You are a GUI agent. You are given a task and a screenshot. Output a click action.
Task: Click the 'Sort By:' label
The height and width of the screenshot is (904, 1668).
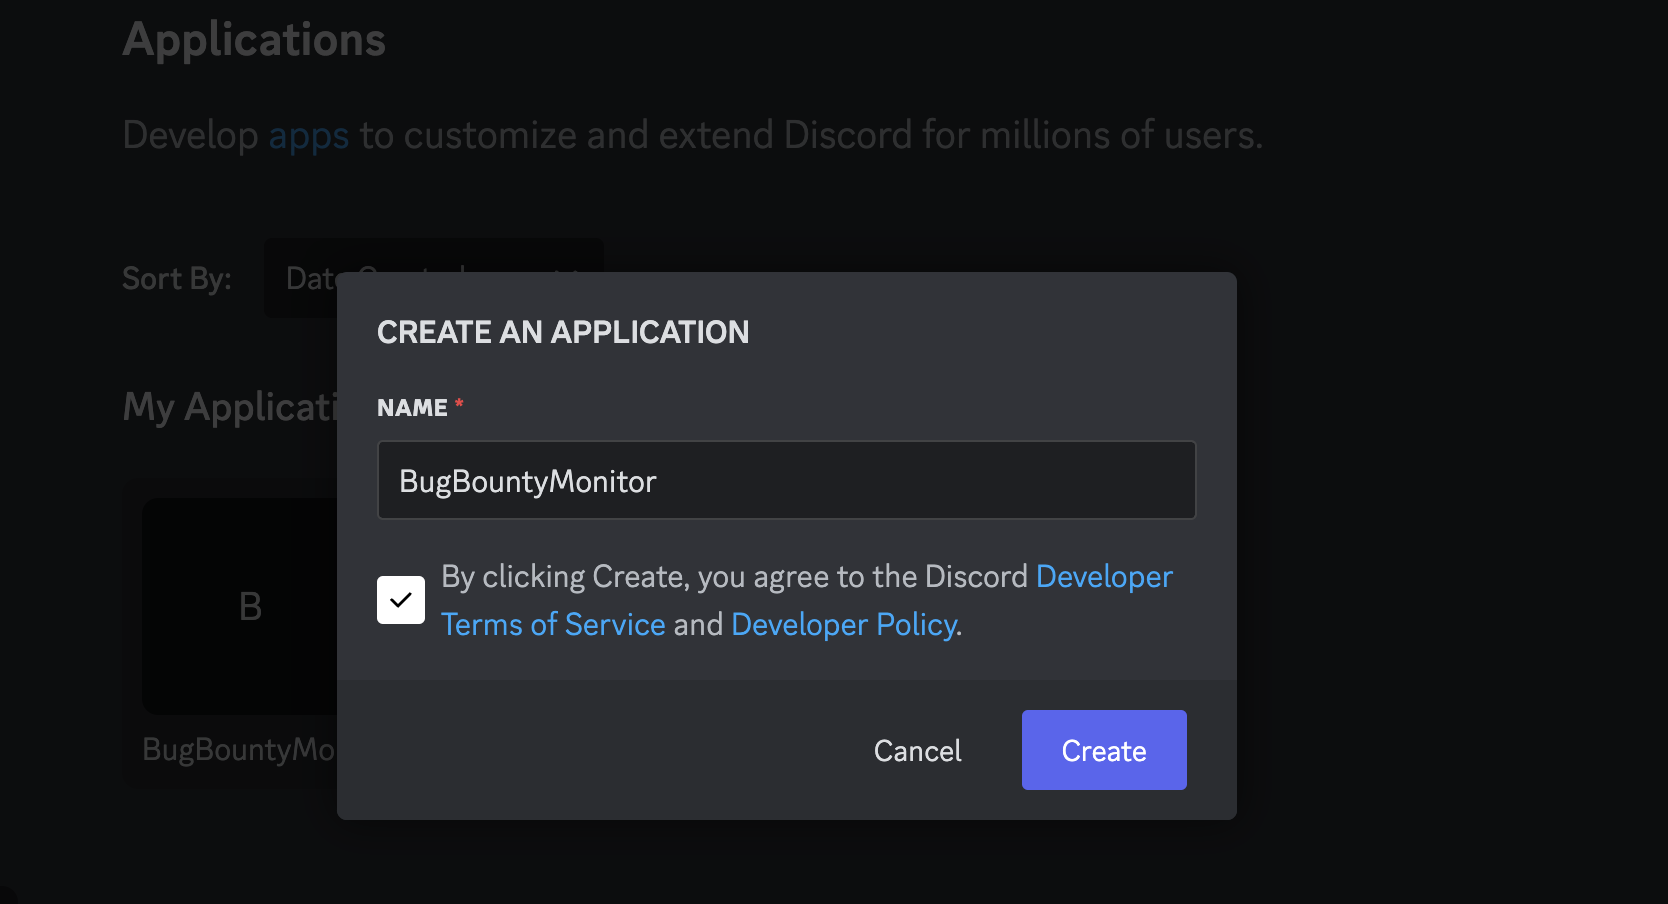[177, 278]
